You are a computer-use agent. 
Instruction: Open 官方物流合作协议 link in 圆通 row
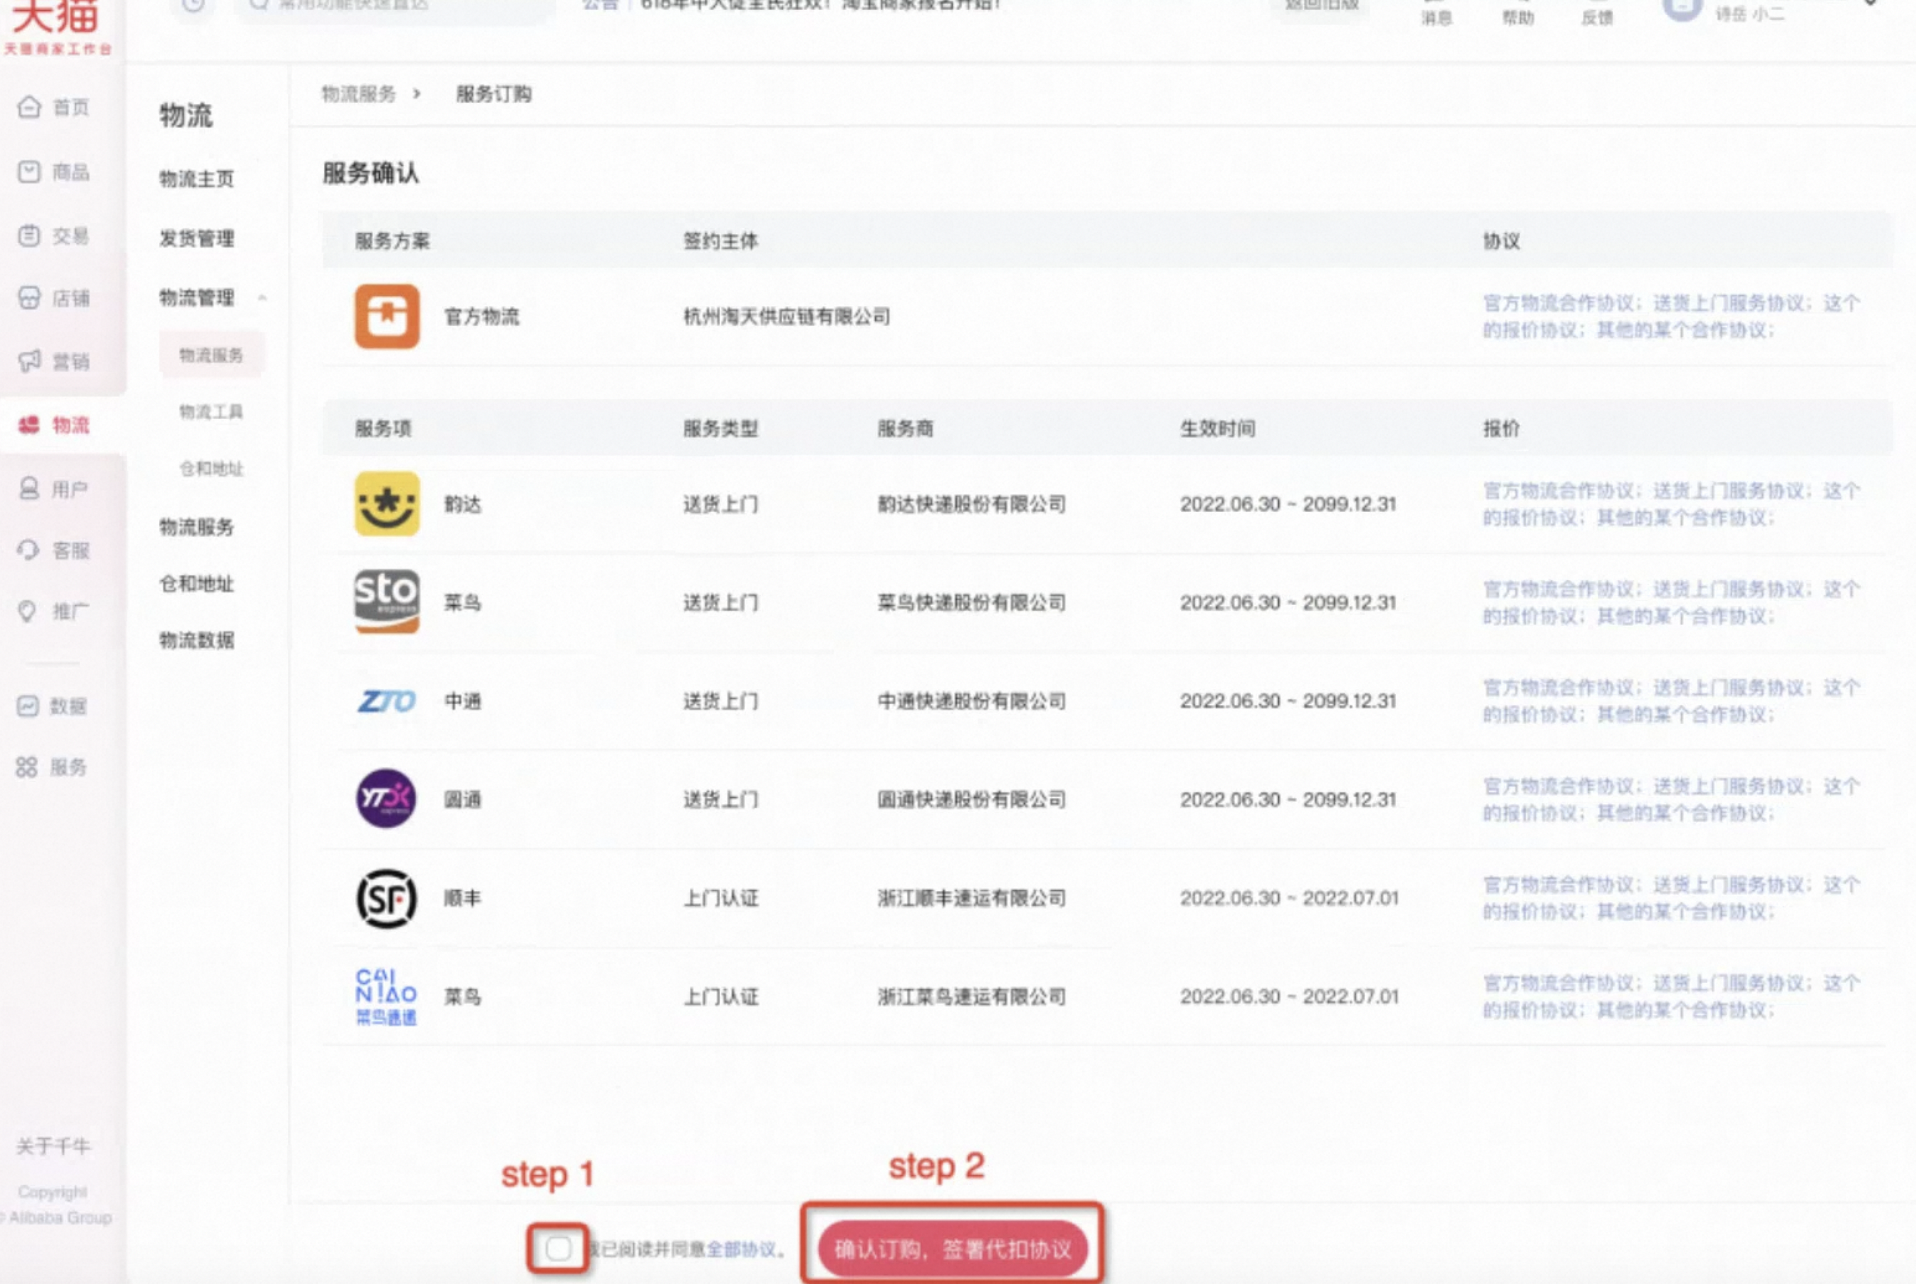click(x=1558, y=786)
